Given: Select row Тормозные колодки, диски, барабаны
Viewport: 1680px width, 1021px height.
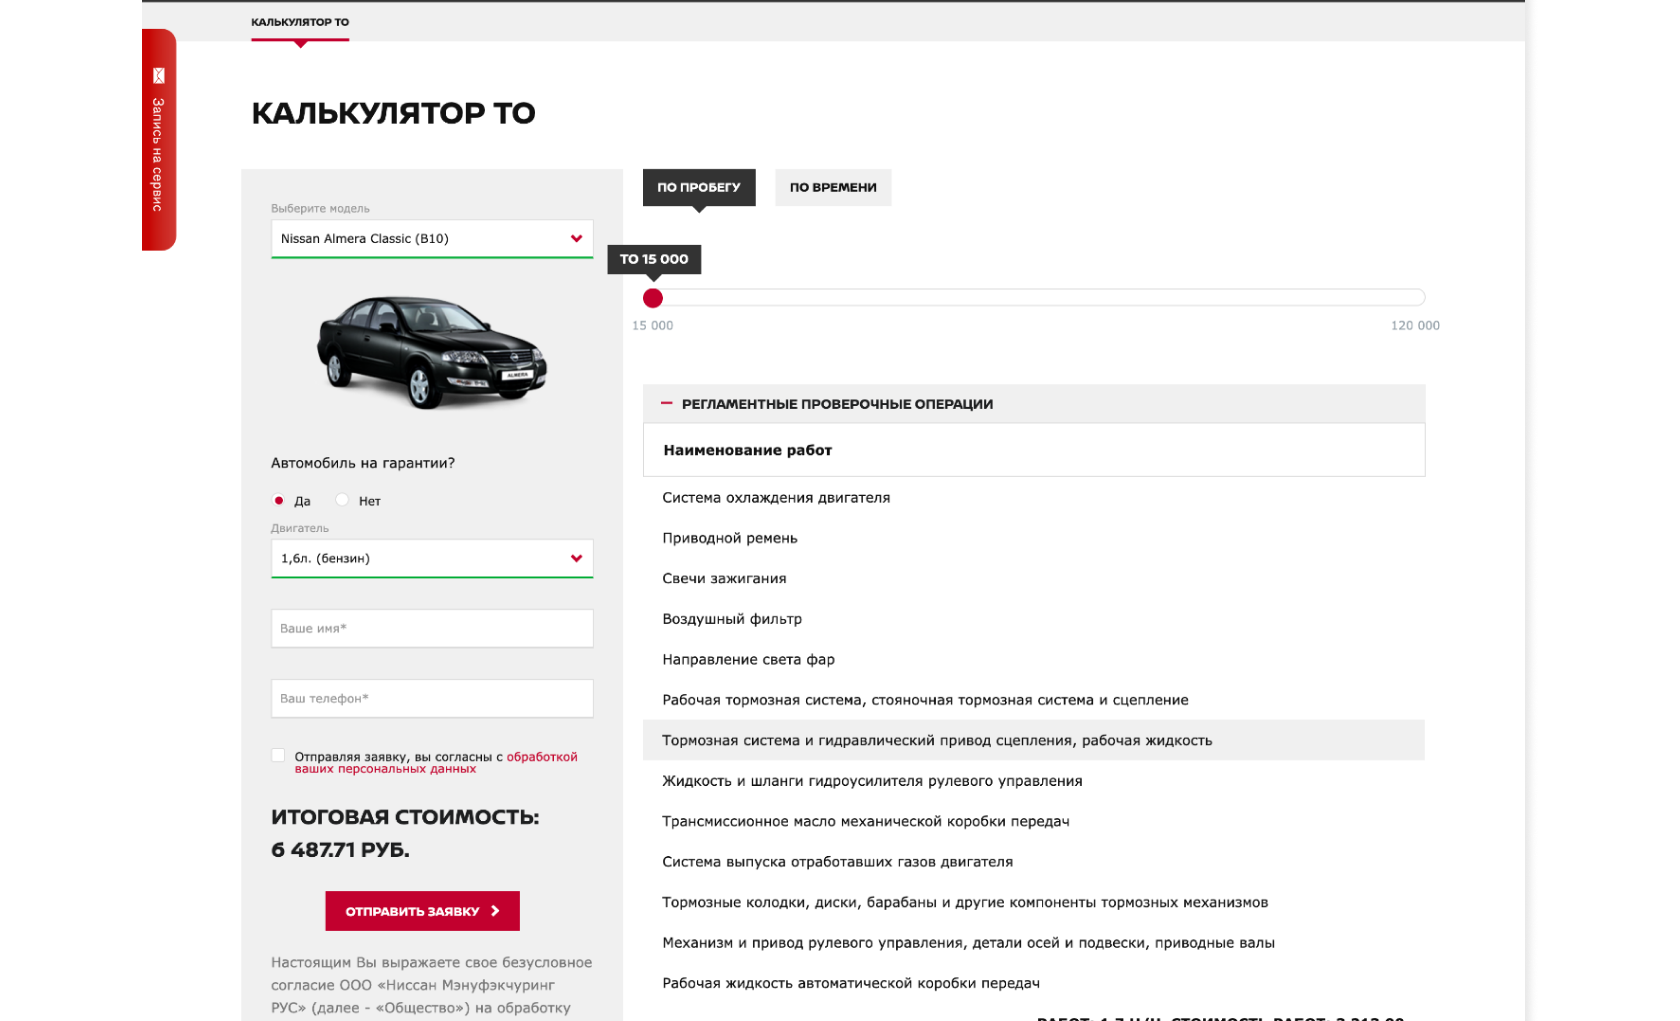Looking at the screenshot, I should [x=1034, y=903].
